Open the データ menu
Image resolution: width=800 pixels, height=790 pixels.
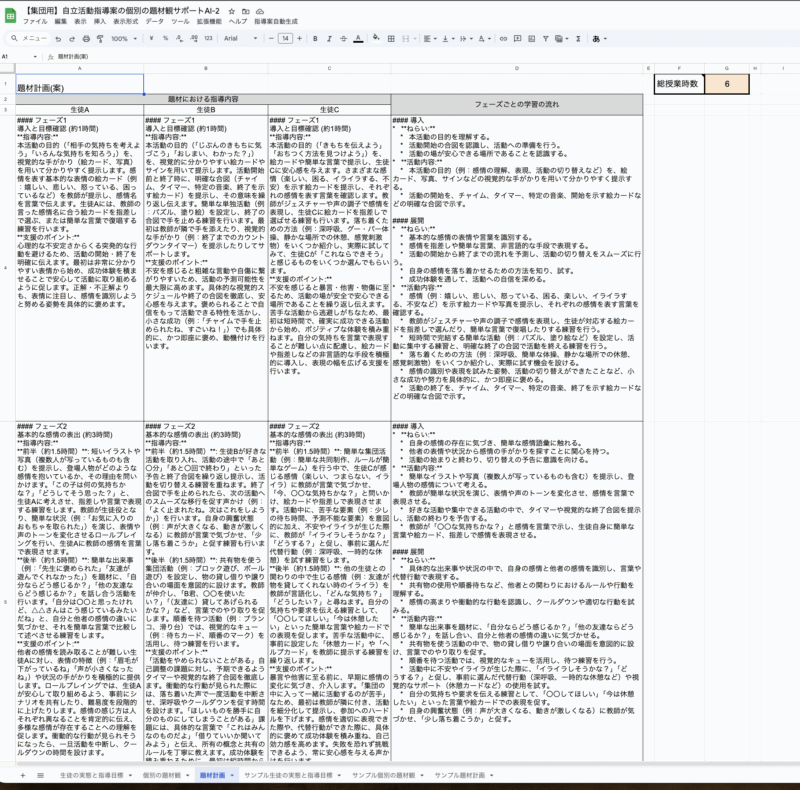point(154,21)
